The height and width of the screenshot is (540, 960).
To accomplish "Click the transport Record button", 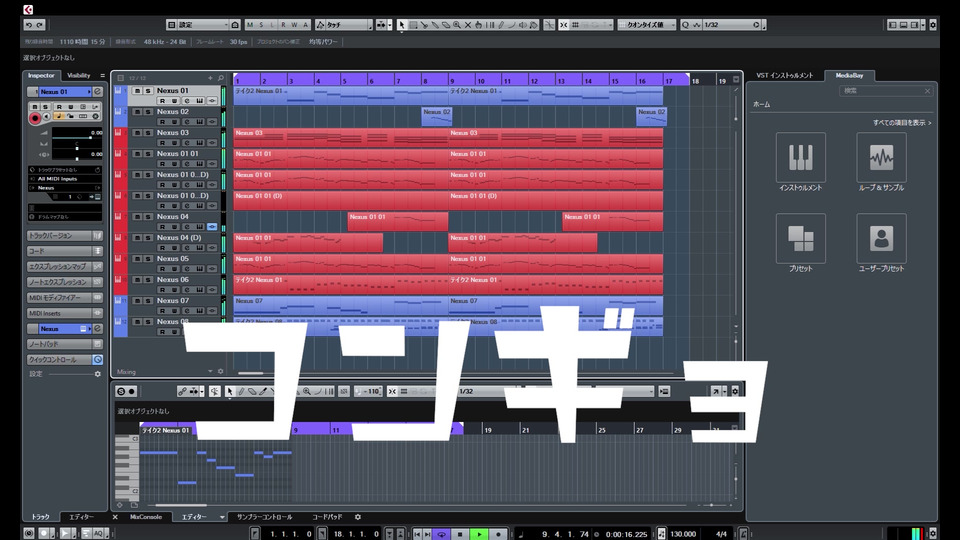I will click(x=498, y=534).
